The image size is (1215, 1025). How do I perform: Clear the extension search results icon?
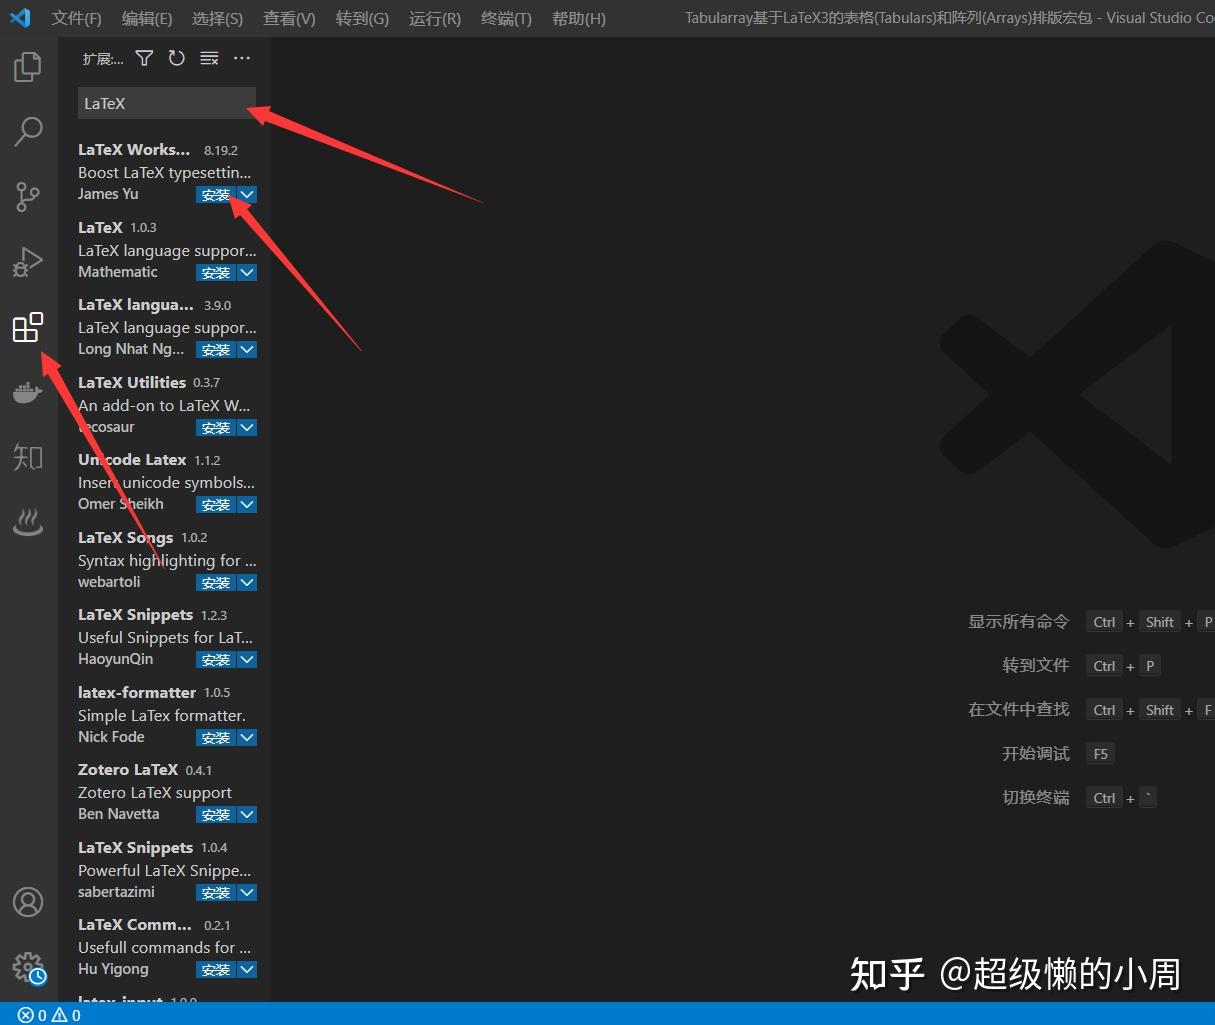pyautogui.click(x=208, y=58)
